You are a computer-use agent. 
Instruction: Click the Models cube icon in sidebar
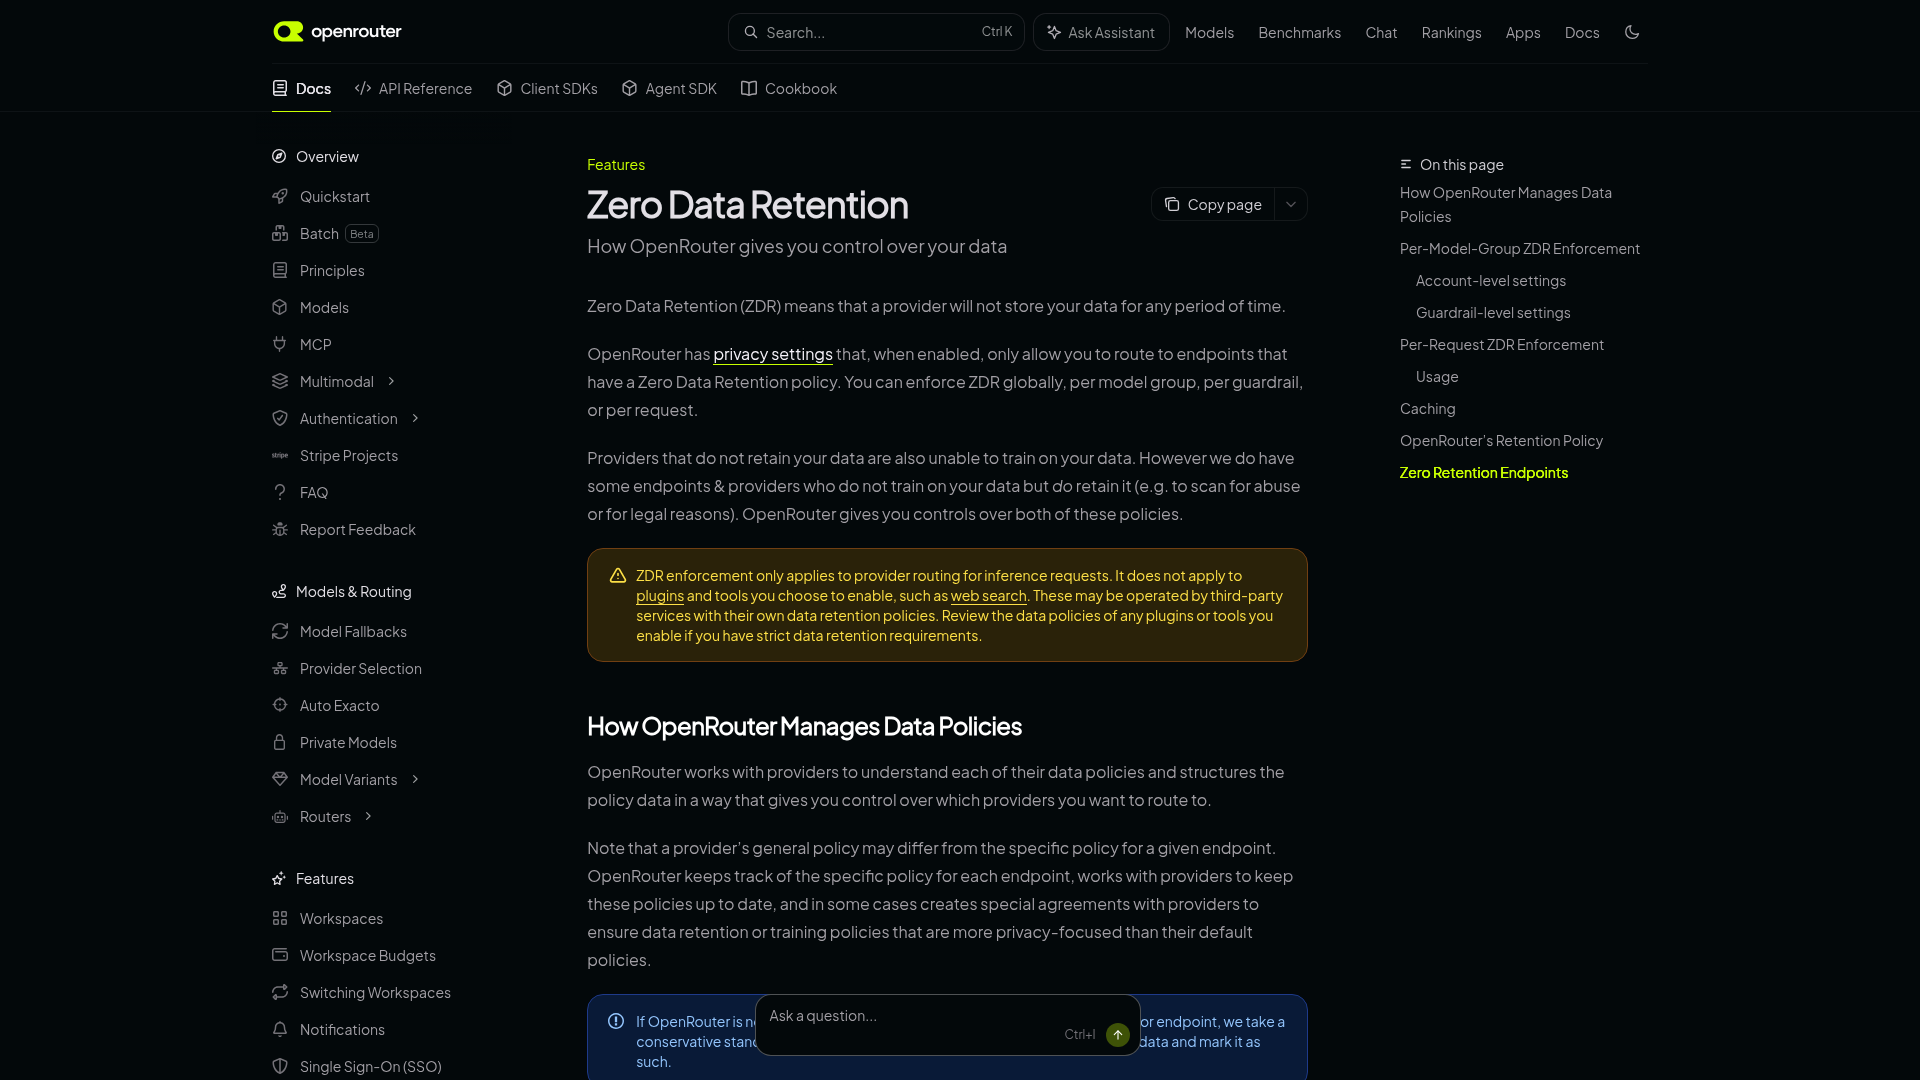pyautogui.click(x=280, y=307)
